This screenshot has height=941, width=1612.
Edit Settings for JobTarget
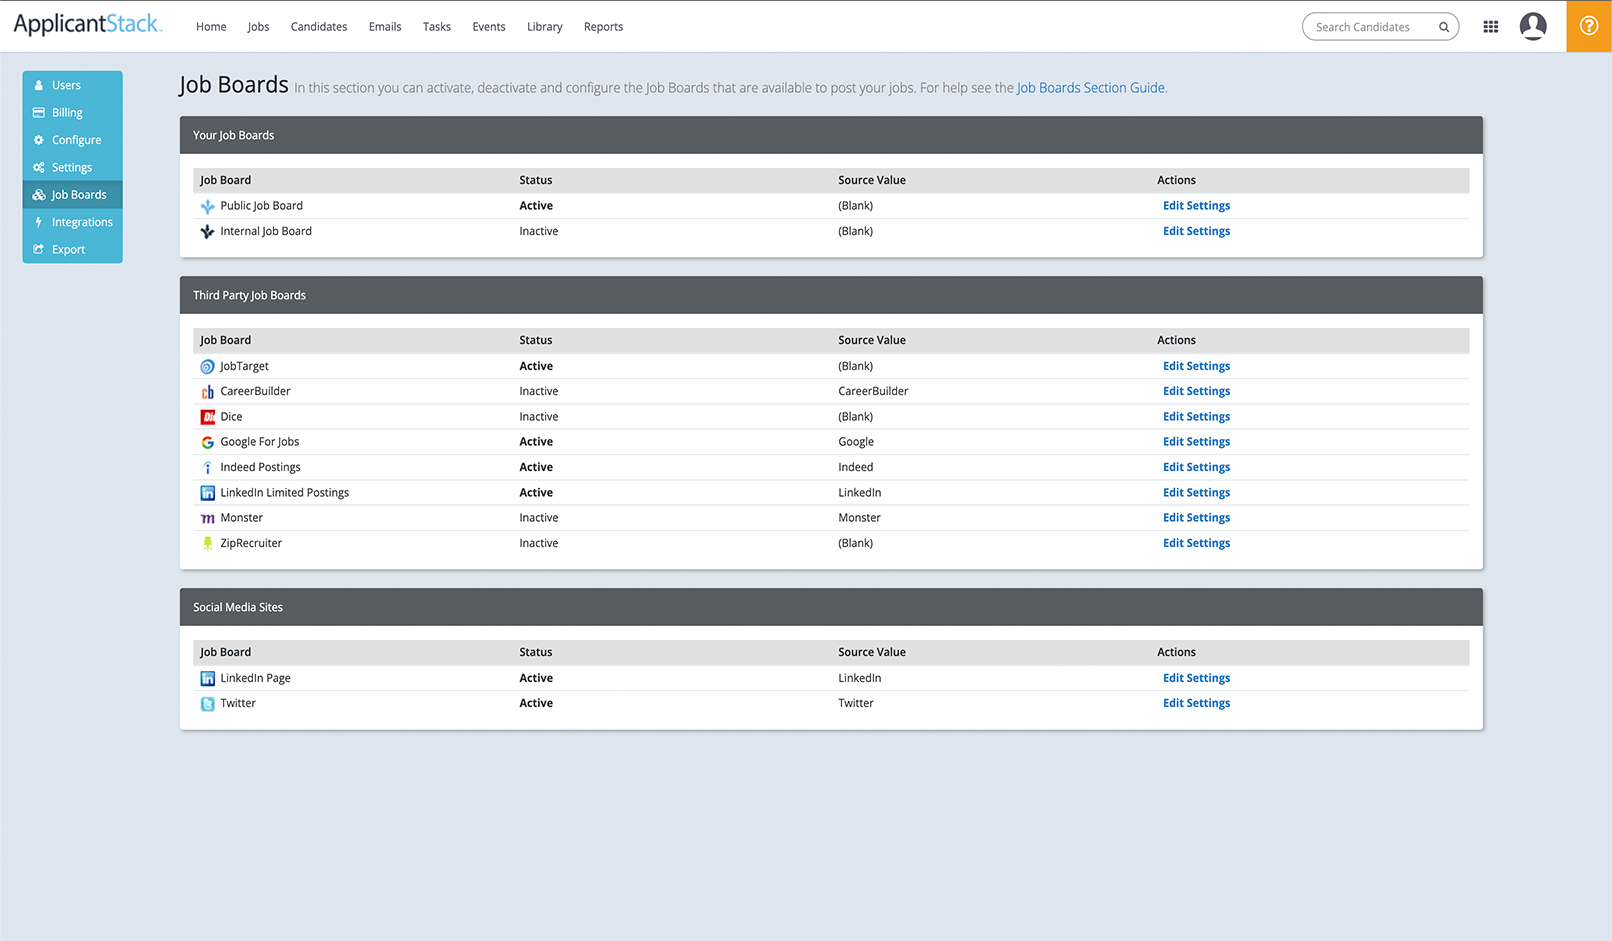click(1196, 366)
